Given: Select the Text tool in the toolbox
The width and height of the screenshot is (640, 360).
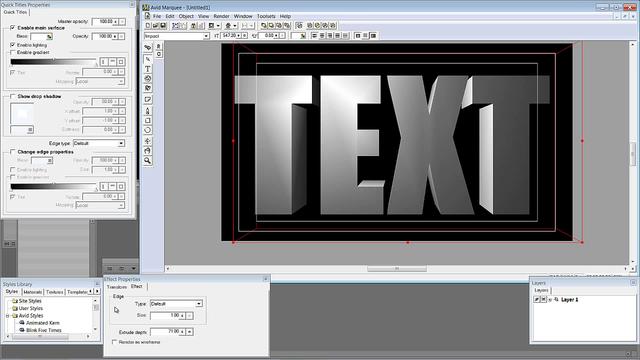Looking at the screenshot, I should [x=148, y=69].
